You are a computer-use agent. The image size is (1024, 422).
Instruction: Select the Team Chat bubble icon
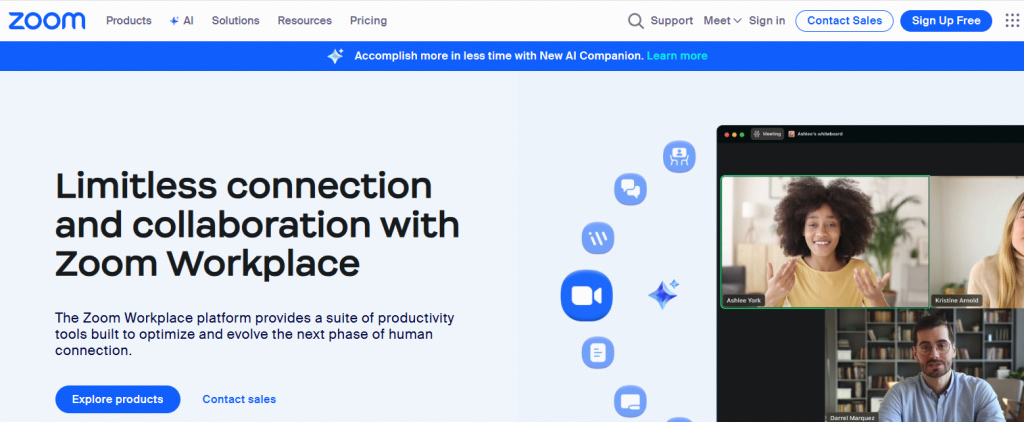tap(630, 189)
